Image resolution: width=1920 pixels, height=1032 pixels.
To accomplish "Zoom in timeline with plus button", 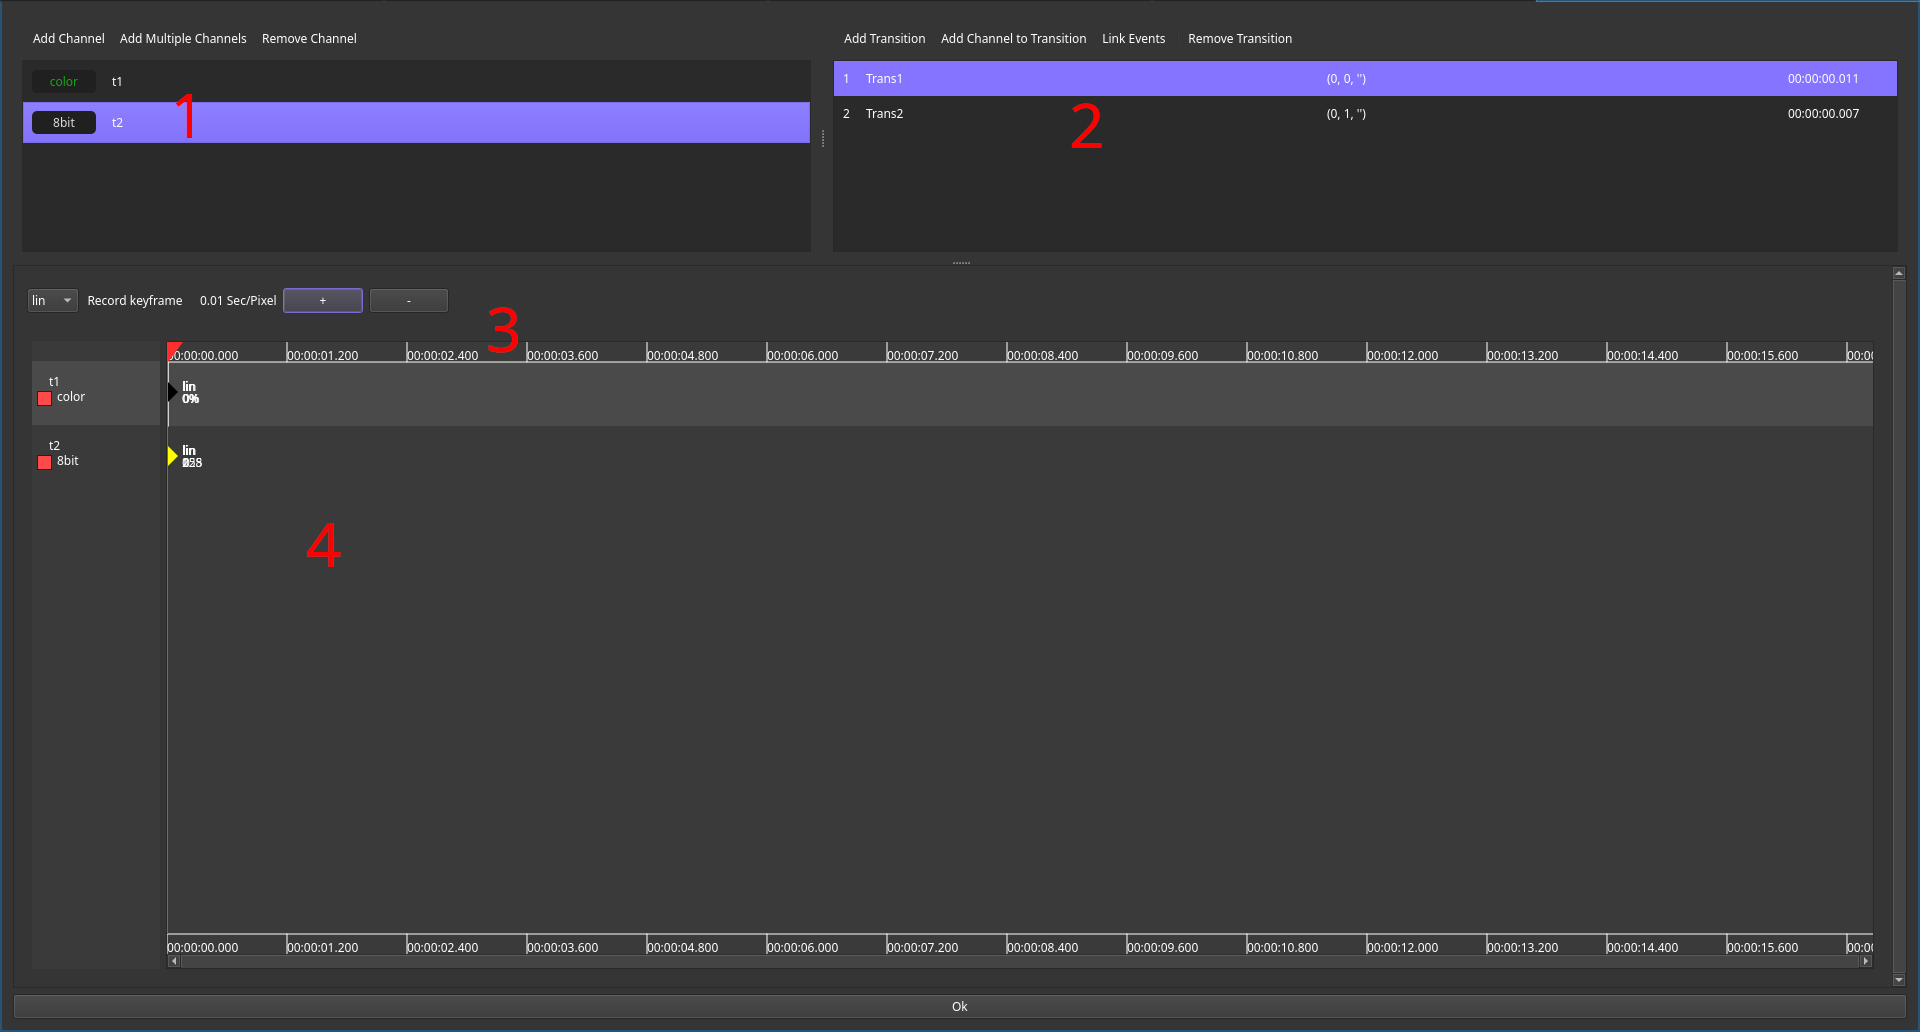I will 323,300.
